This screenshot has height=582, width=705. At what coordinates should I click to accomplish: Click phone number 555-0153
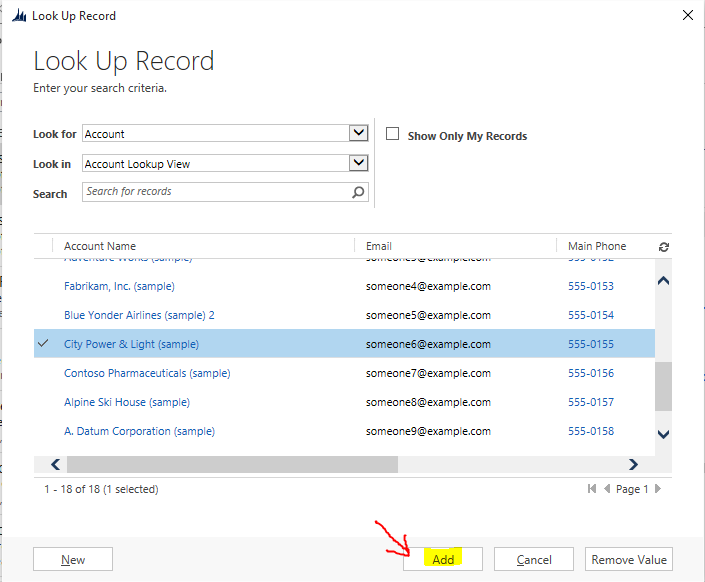pyautogui.click(x=591, y=286)
